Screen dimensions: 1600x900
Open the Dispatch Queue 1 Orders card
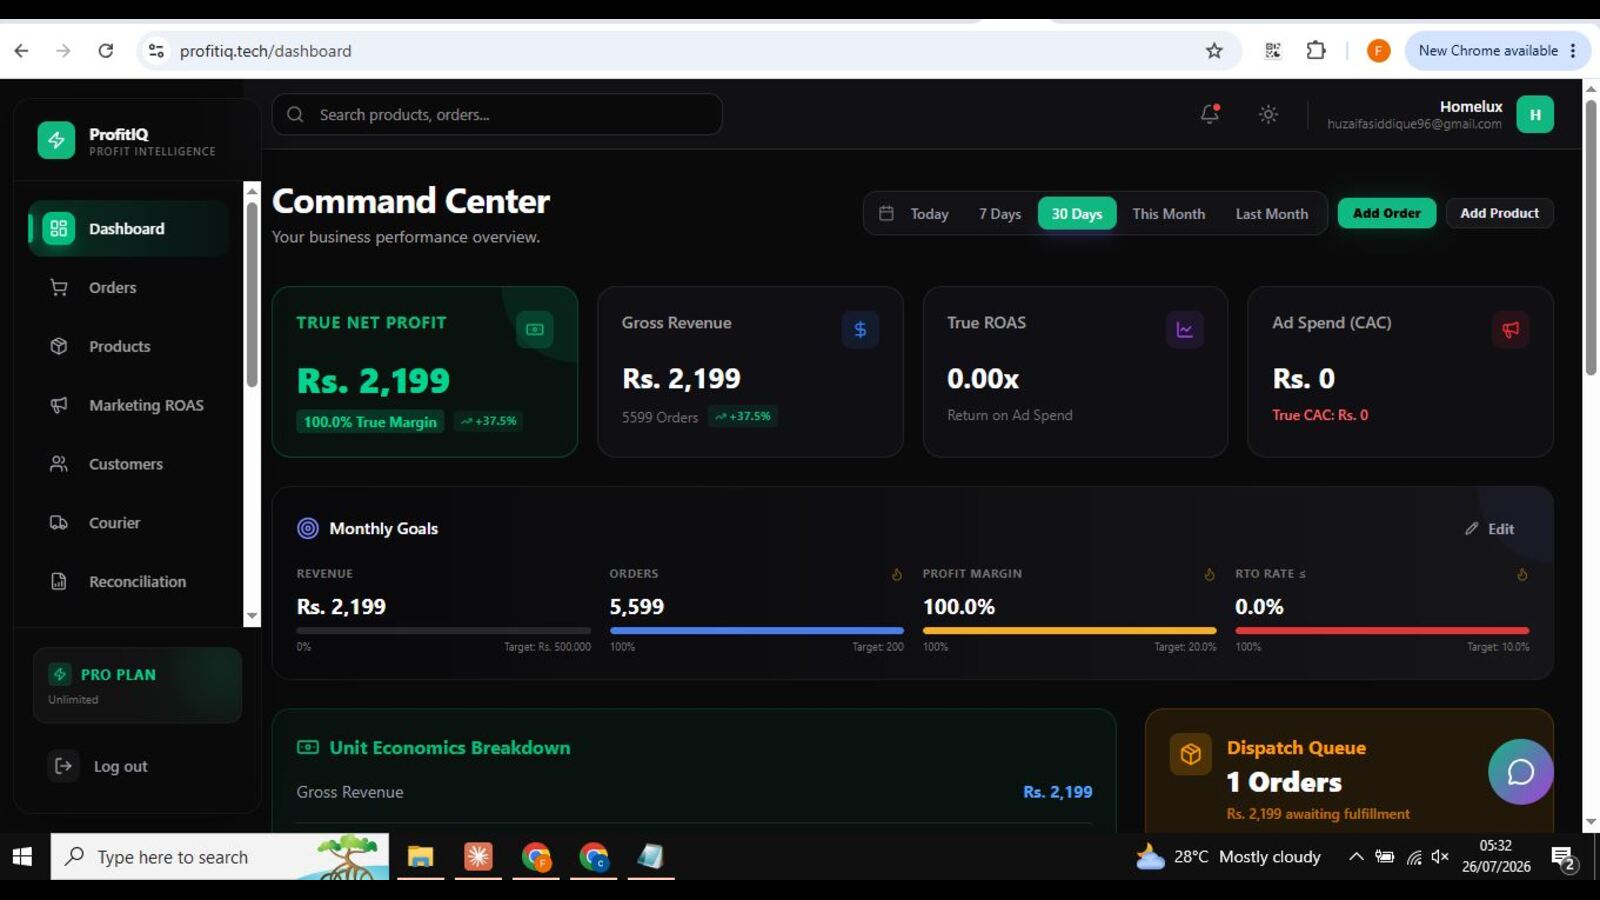(x=1349, y=771)
